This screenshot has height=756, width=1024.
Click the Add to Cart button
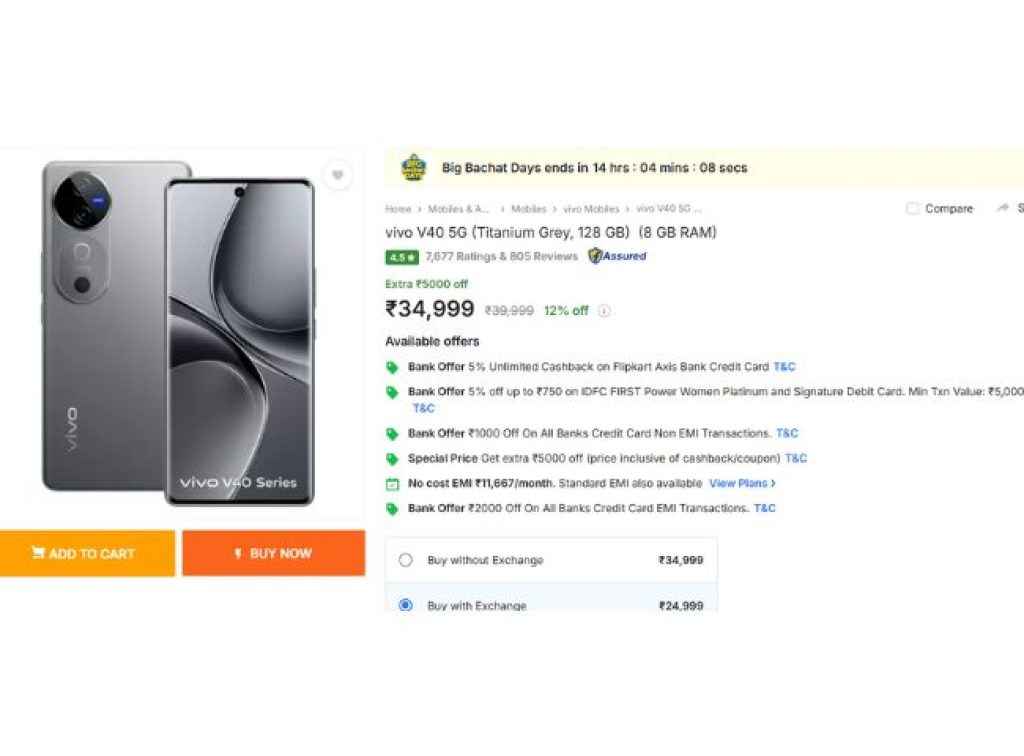88,553
